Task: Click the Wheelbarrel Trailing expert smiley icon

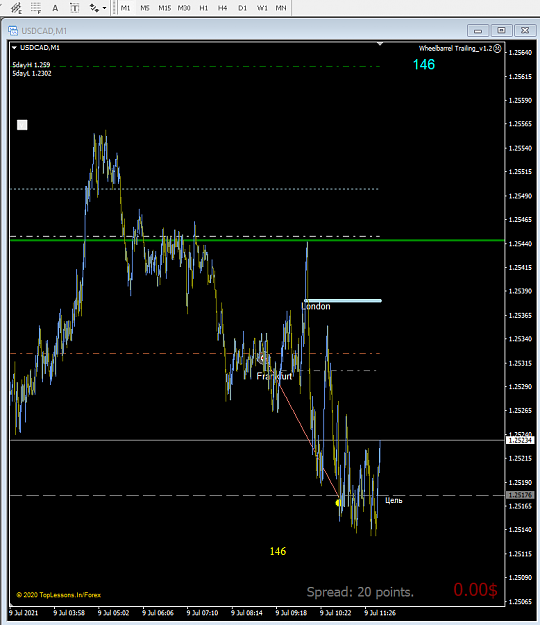Action: point(497,49)
